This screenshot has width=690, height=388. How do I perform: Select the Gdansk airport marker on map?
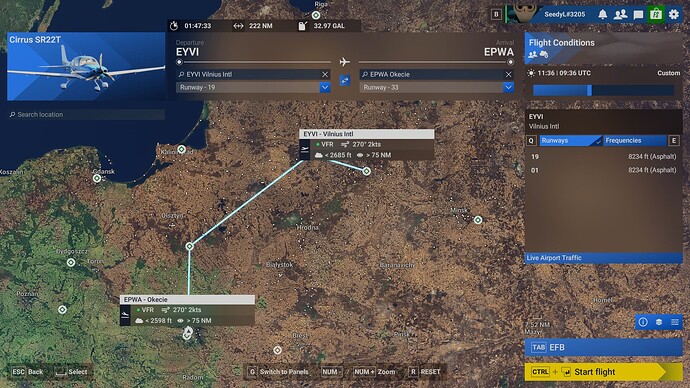point(97,178)
